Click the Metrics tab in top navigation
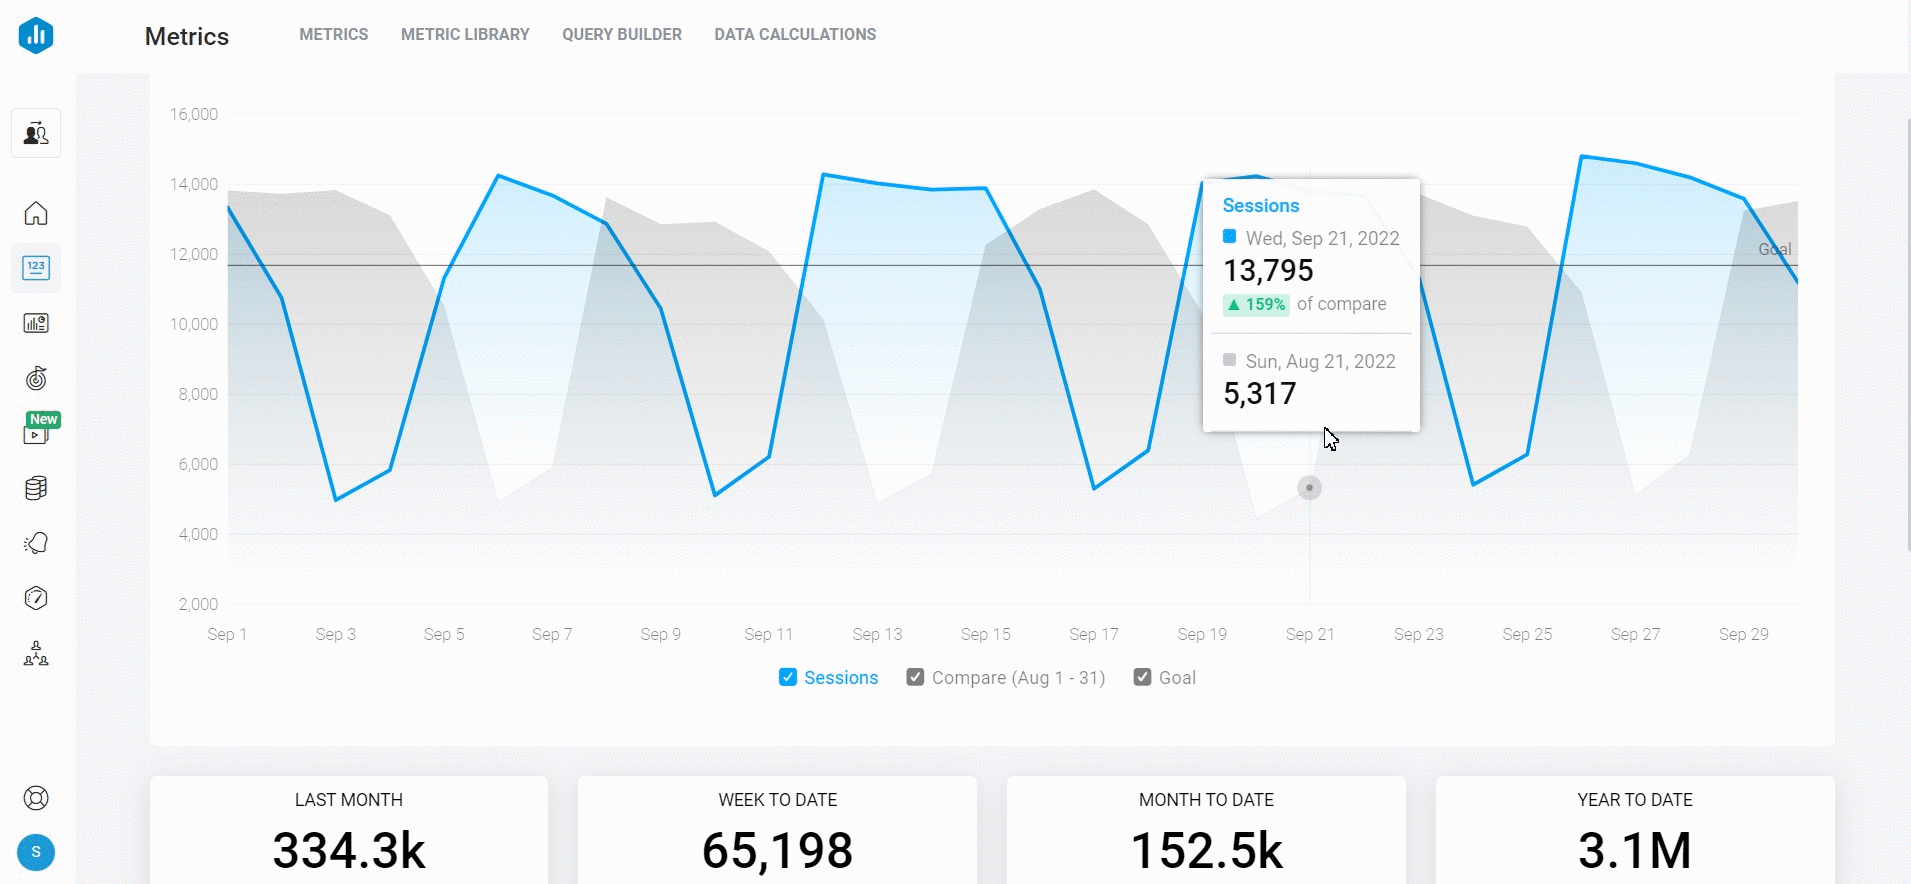The height and width of the screenshot is (884, 1911). (333, 34)
